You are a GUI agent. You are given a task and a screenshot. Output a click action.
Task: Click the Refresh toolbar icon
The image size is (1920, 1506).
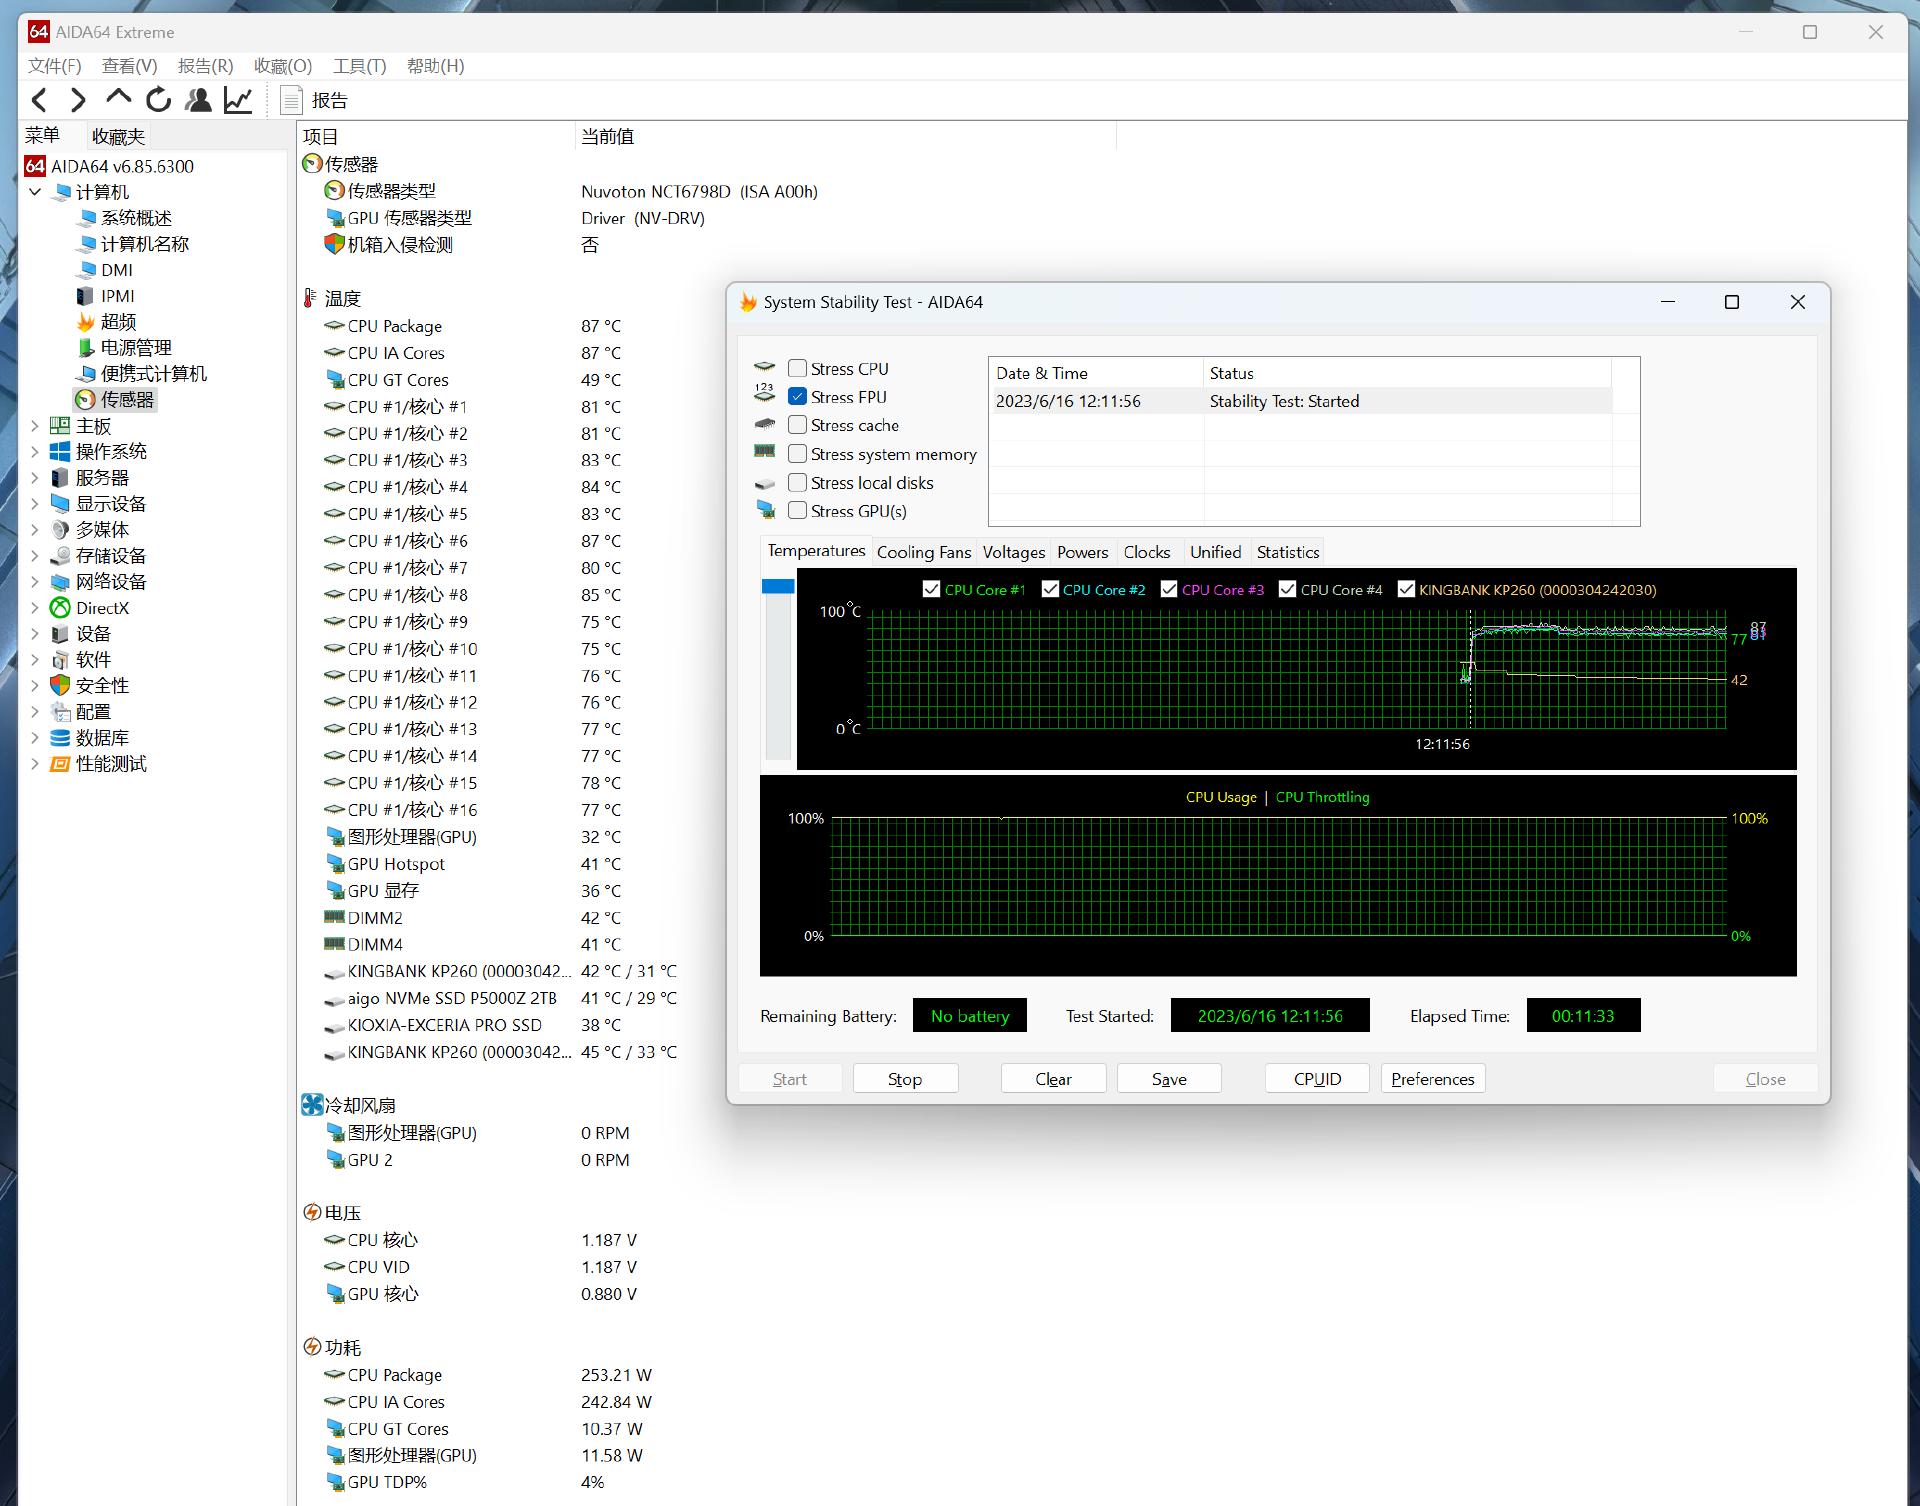pyautogui.click(x=158, y=100)
